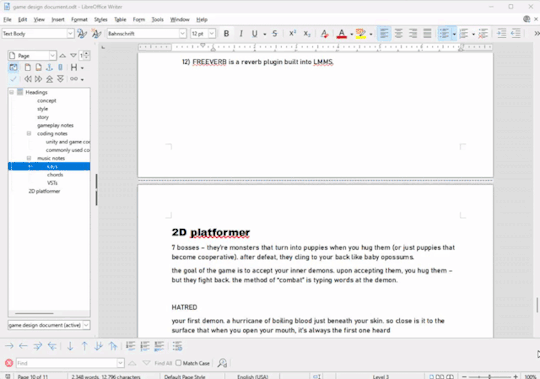
Task: Go to previous page in Navigator
Action: [x=62, y=55]
